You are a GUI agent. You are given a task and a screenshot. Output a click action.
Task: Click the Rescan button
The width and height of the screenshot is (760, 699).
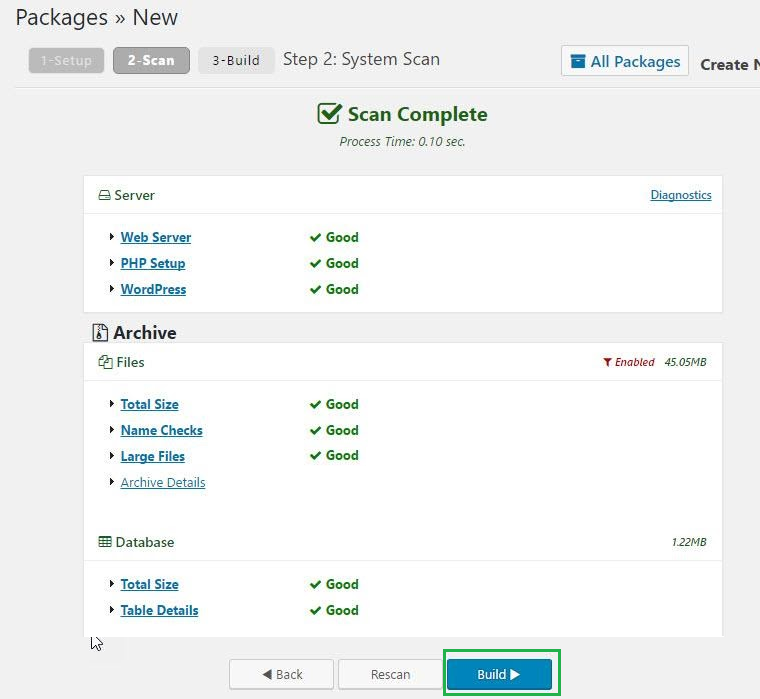coord(390,674)
